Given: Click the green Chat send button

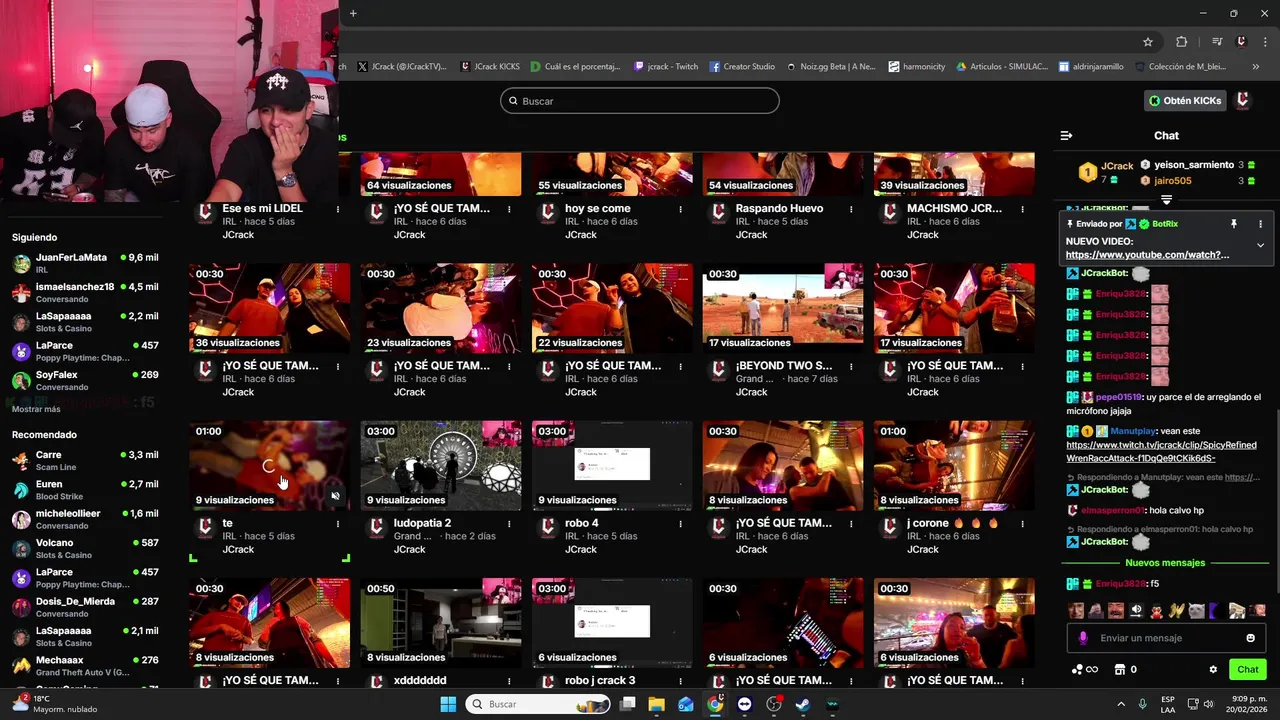Looking at the screenshot, I should click(1247, 670).
